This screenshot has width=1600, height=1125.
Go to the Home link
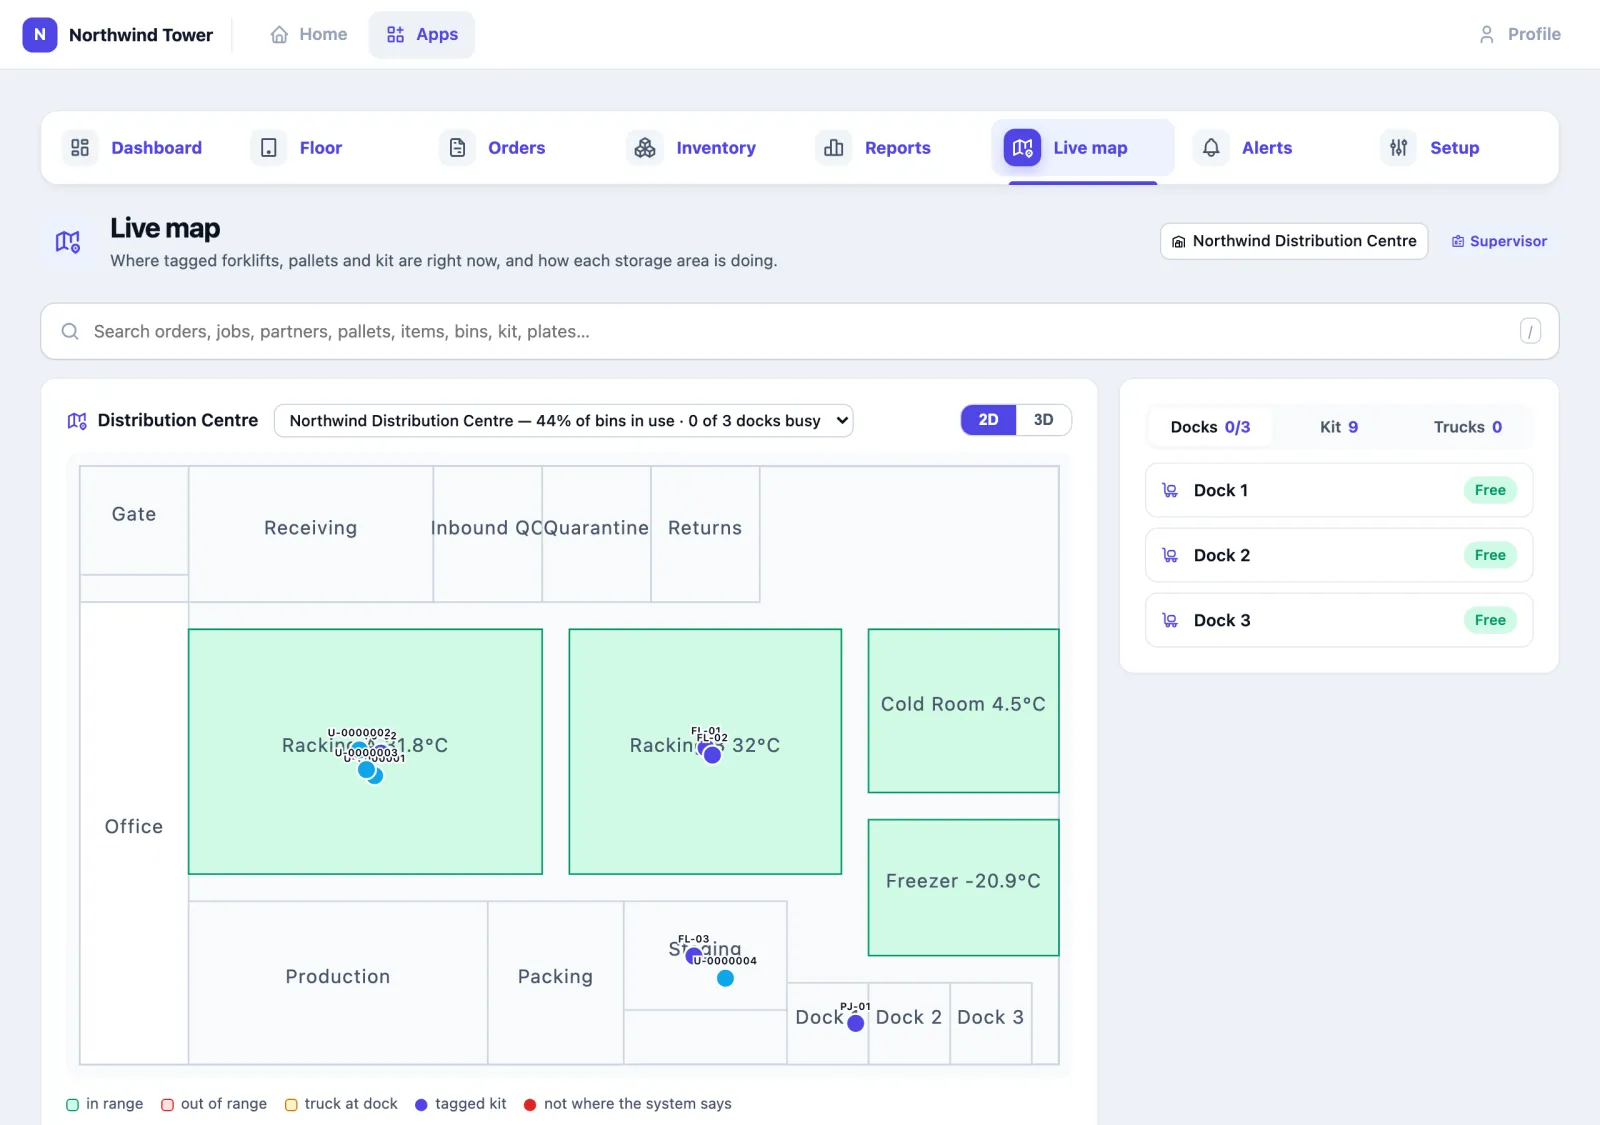point(309,34)
